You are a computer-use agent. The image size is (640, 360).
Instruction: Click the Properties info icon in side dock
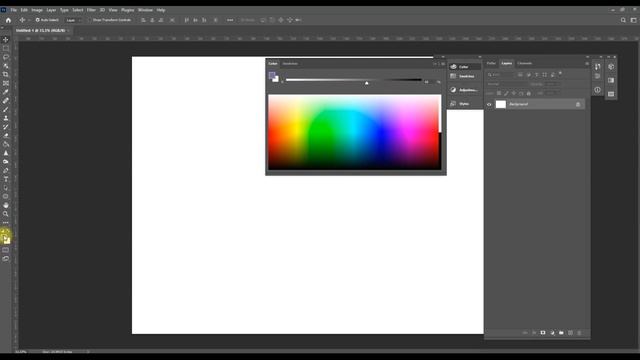point(598,90)
